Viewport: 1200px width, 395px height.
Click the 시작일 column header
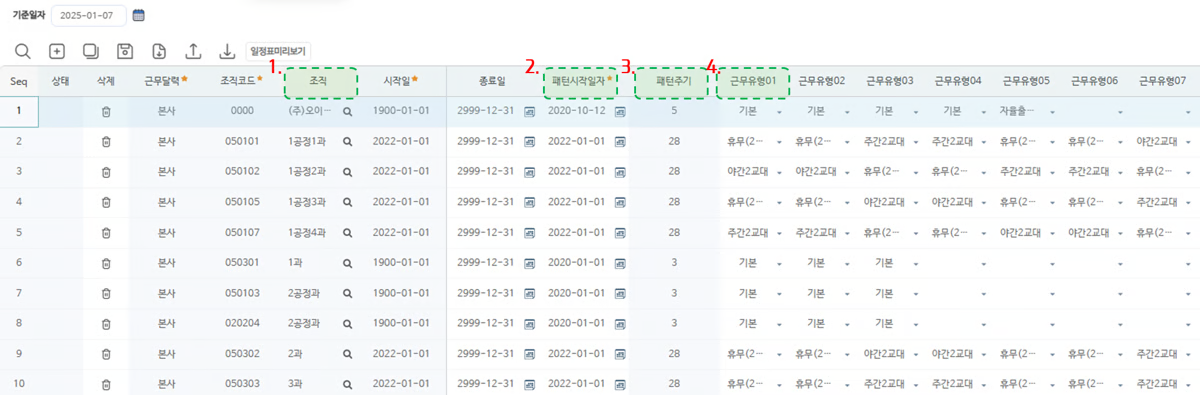pos(401,80)
